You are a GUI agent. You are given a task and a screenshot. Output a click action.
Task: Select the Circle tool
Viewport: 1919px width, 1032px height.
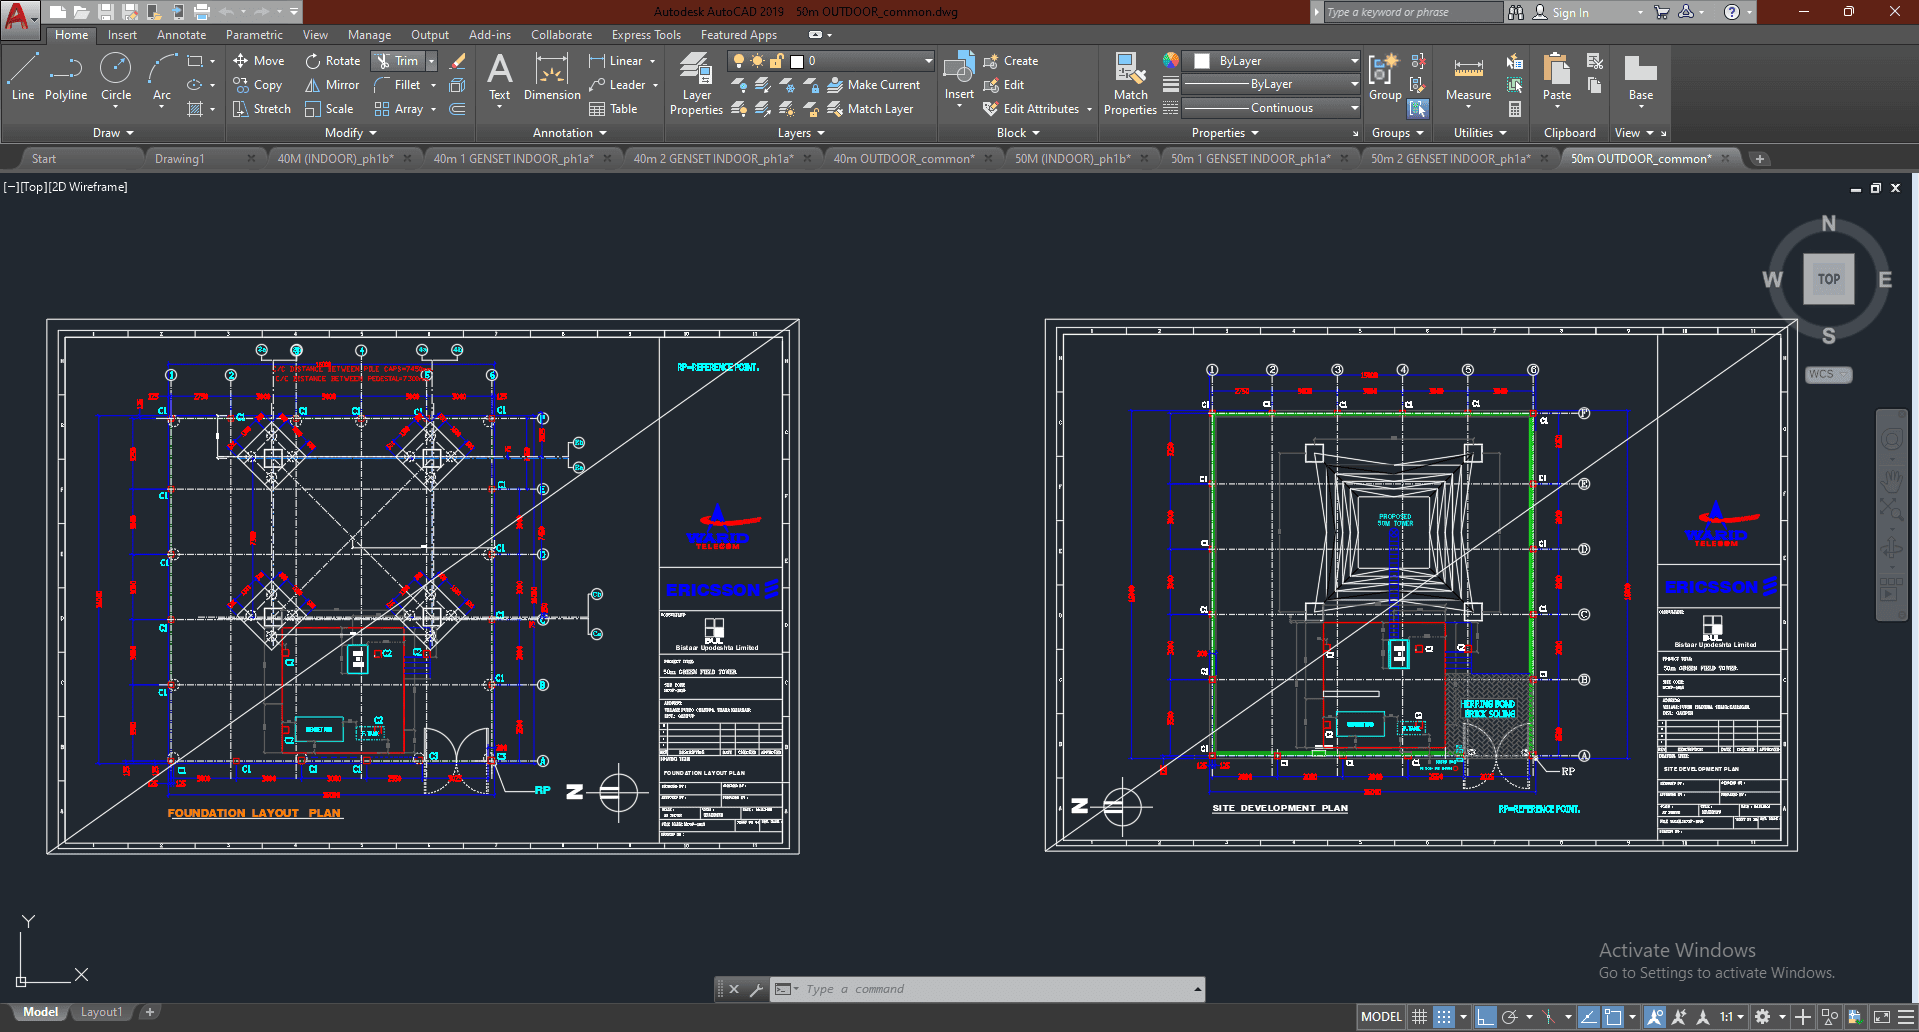click(116, 78)
